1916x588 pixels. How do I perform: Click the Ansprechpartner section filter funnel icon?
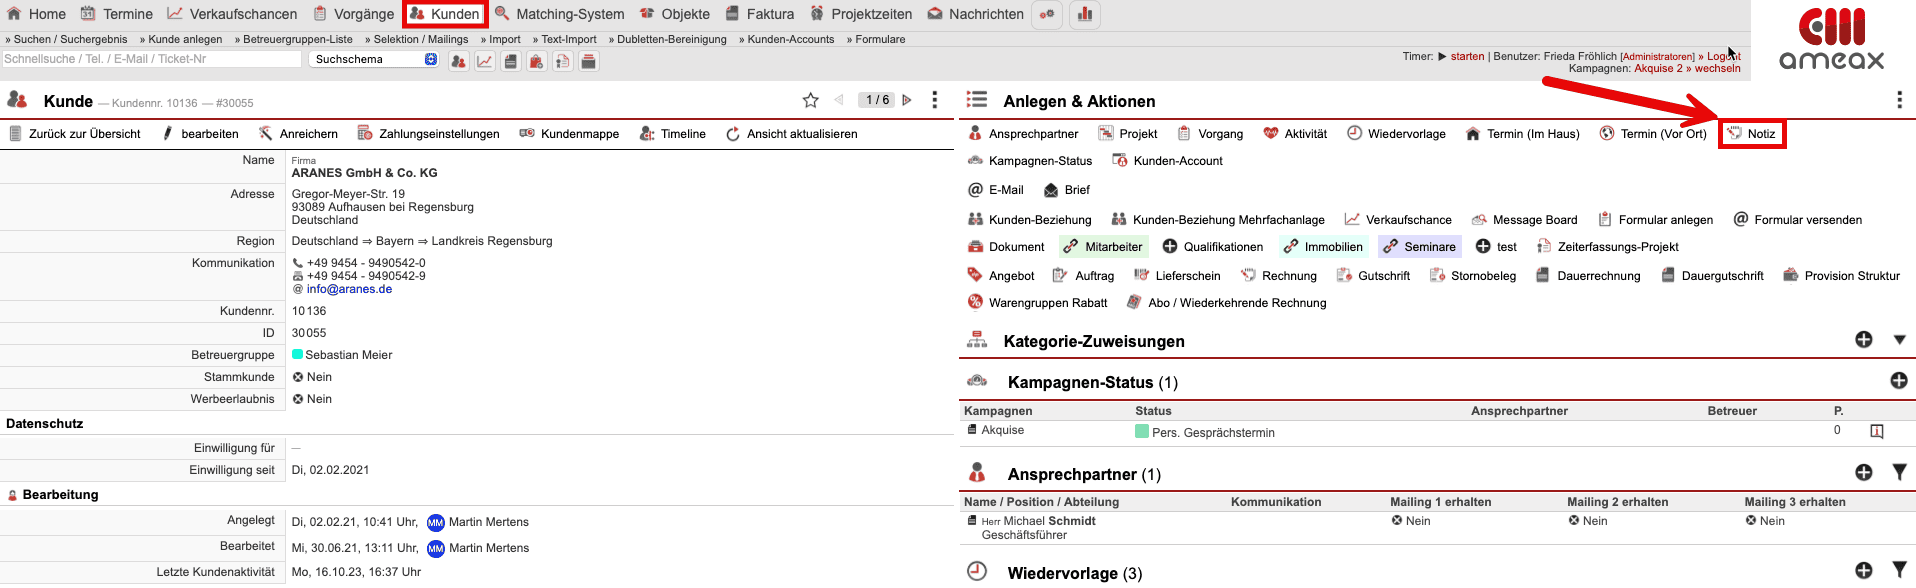[1899, 473]
